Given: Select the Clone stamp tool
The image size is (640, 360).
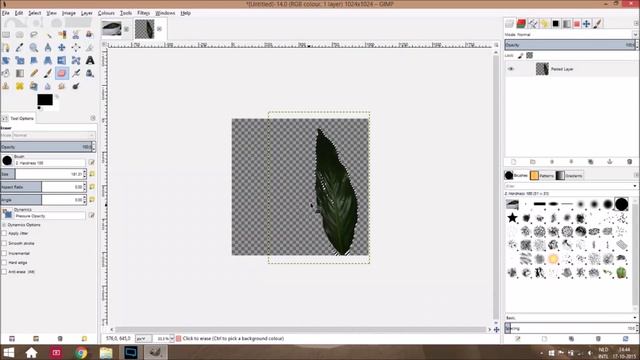Looking at the screenshot, I should coord(6,86).
